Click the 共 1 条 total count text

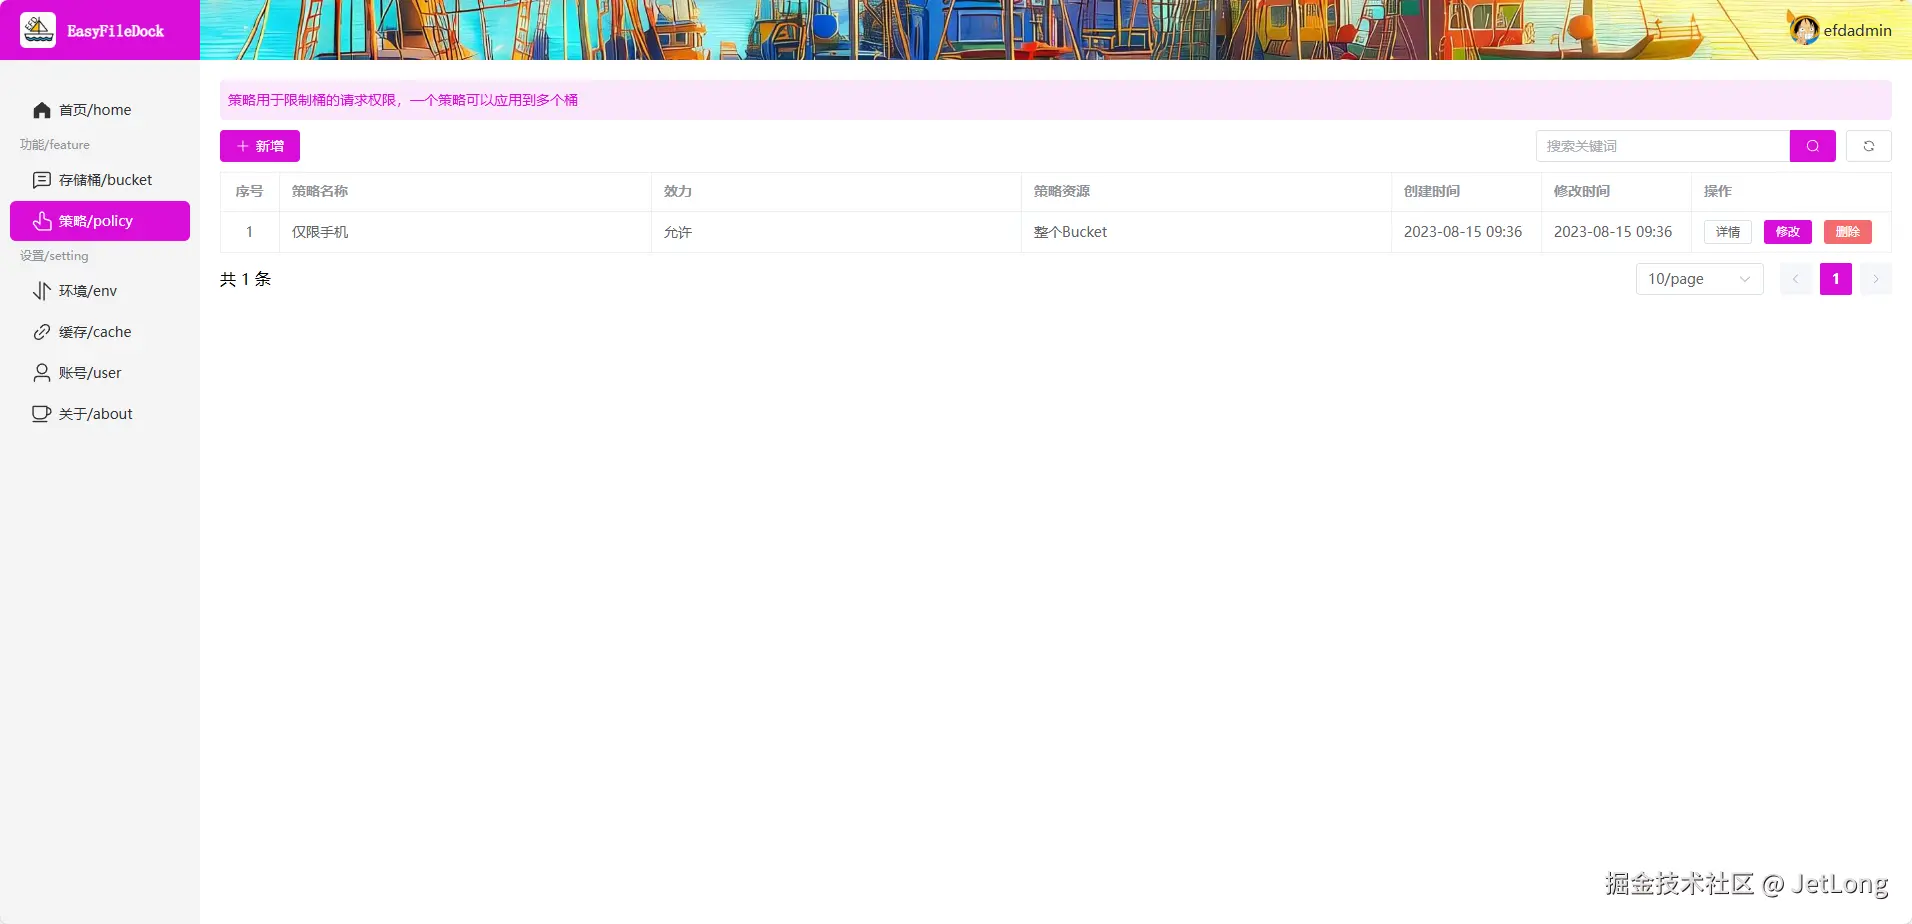[246, 279]
